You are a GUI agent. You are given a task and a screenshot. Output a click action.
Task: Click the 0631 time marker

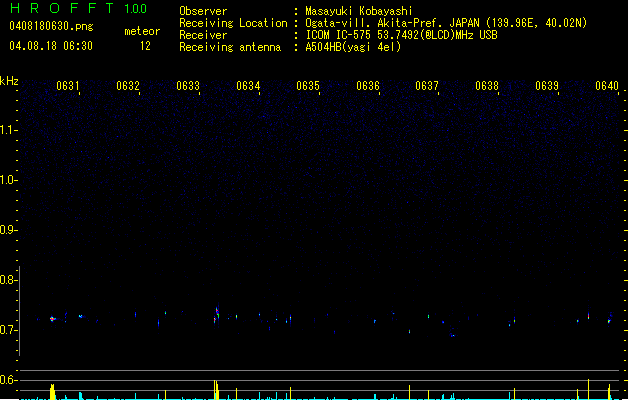67,86
